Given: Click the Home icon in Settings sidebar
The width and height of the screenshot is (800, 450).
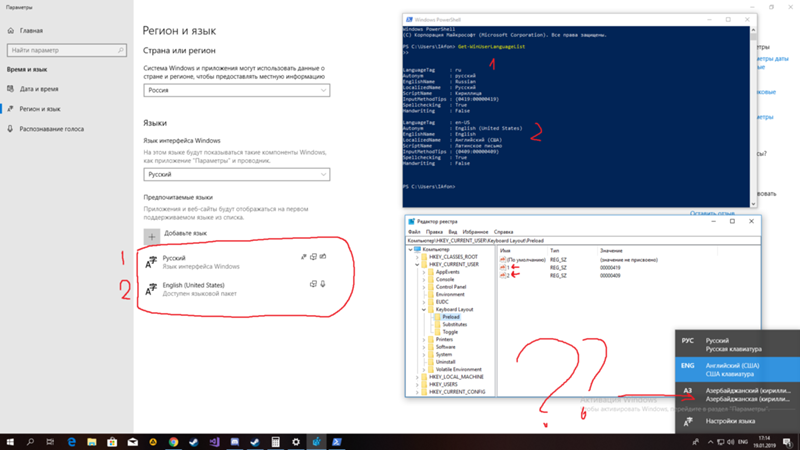Looking at the screenshot, I should click(x=11, y=31).
